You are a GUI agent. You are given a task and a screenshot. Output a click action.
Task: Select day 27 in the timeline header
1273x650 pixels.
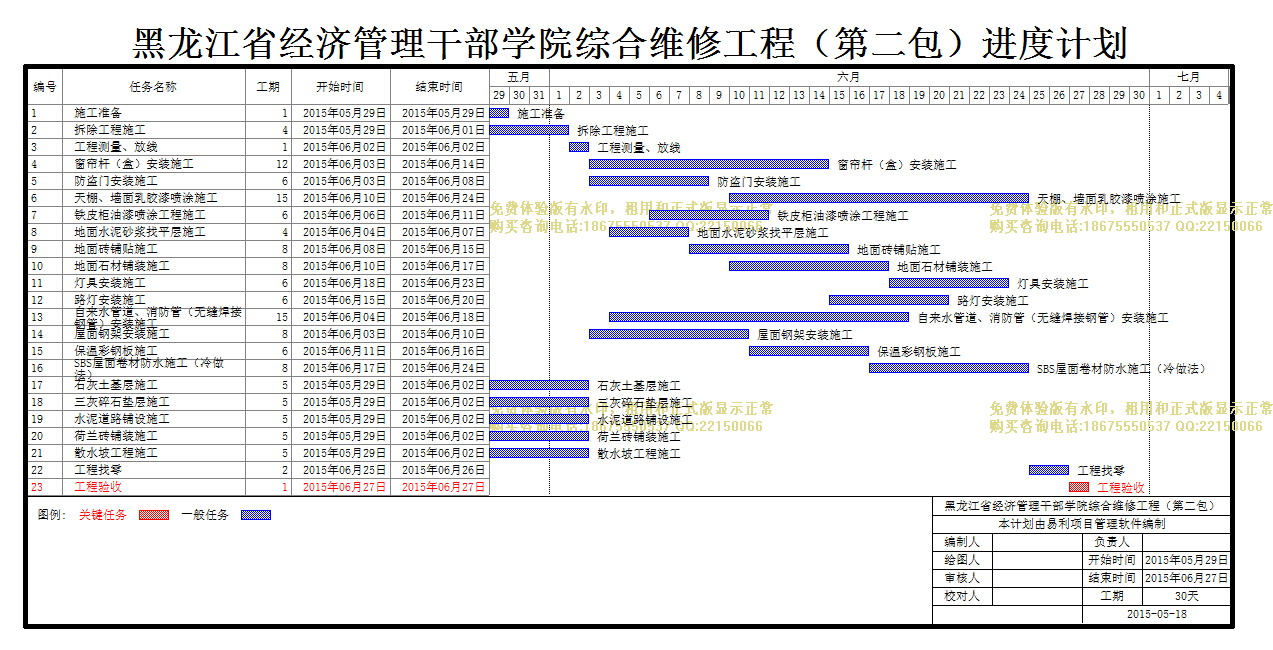pos(1079,96)
